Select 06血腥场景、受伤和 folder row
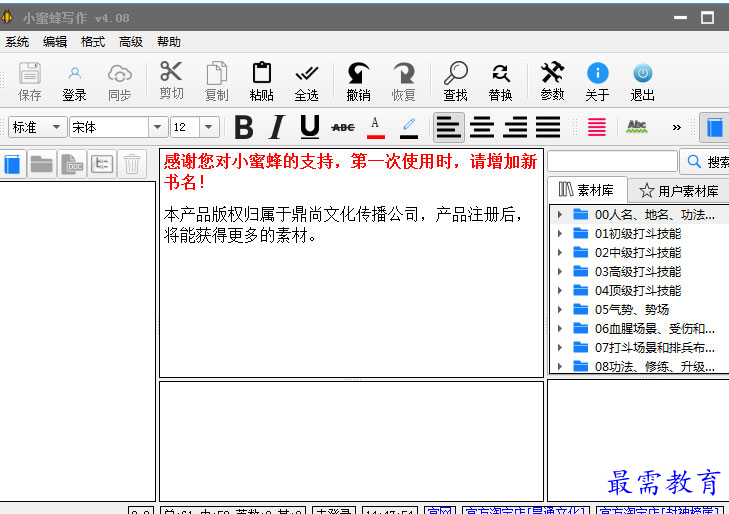Viewport: 729px width, 514px height. coord(640,329)
